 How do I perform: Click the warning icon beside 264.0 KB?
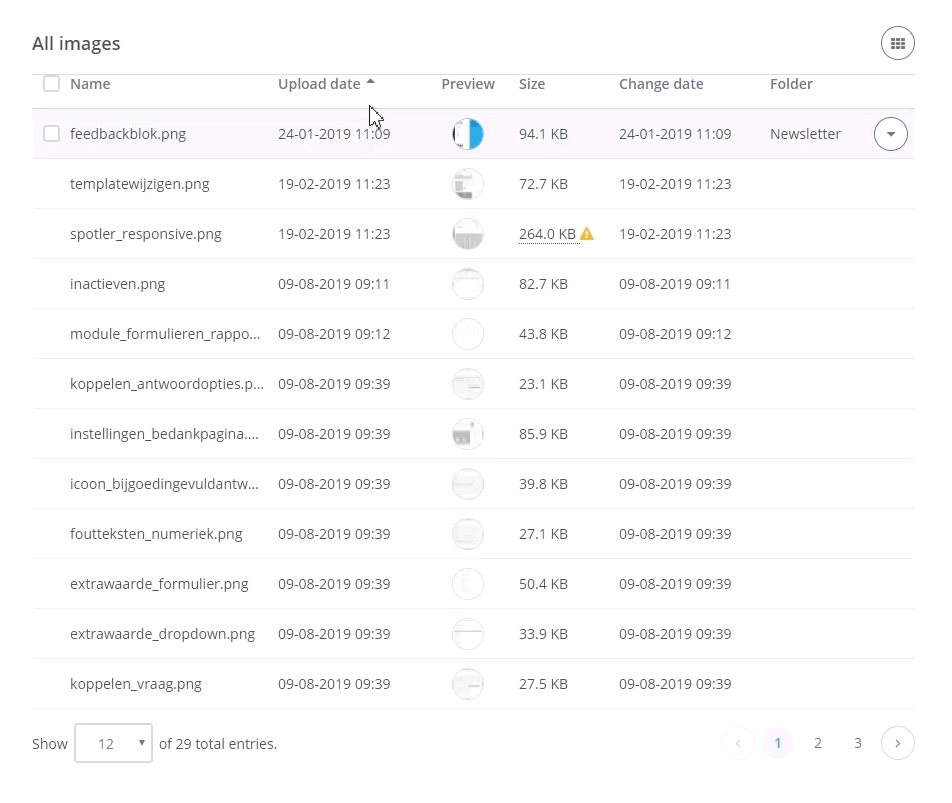tap(587, 233)
